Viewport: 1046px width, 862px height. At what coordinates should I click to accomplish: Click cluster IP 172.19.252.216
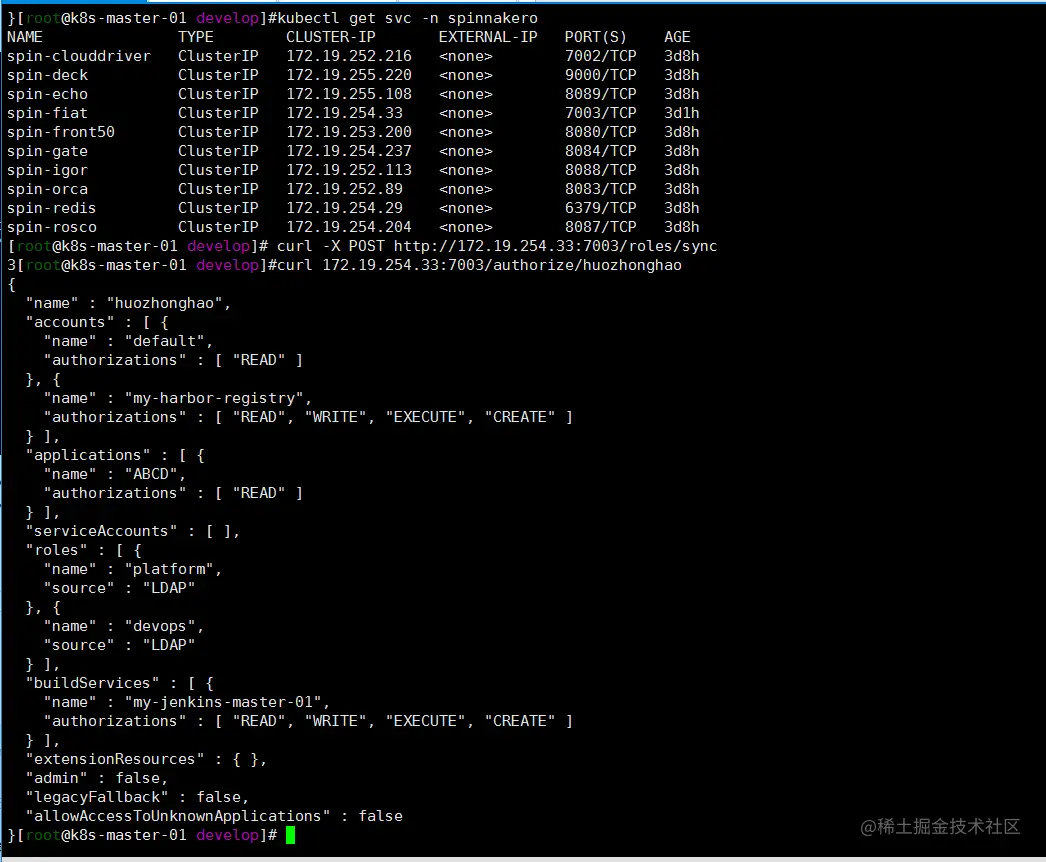point(349,56)
